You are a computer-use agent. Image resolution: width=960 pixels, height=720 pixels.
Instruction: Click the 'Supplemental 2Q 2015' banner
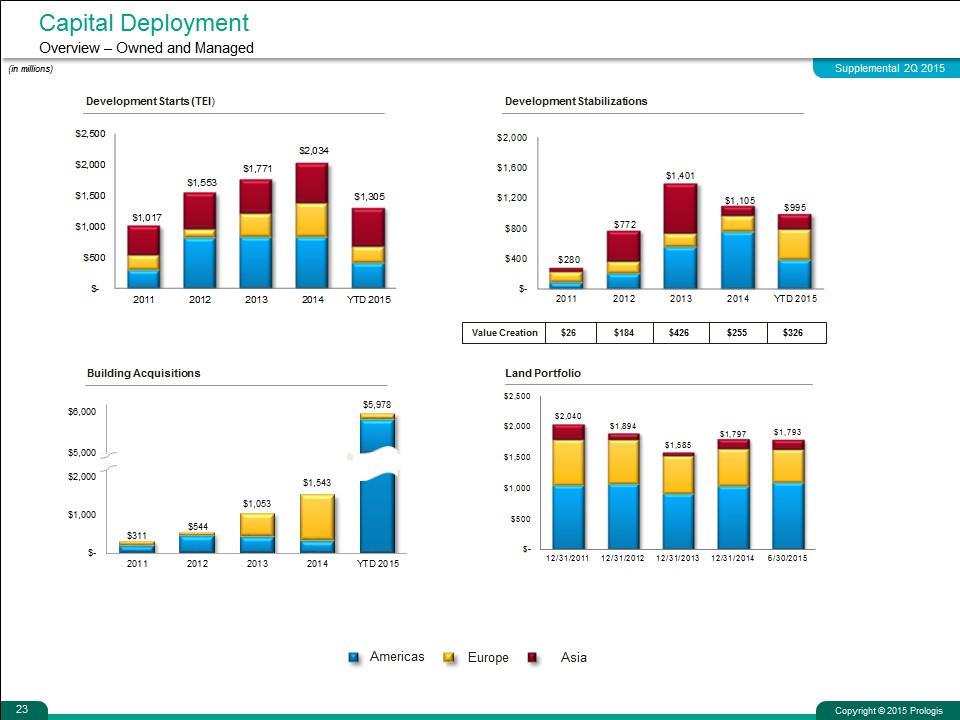click(889, 69)
